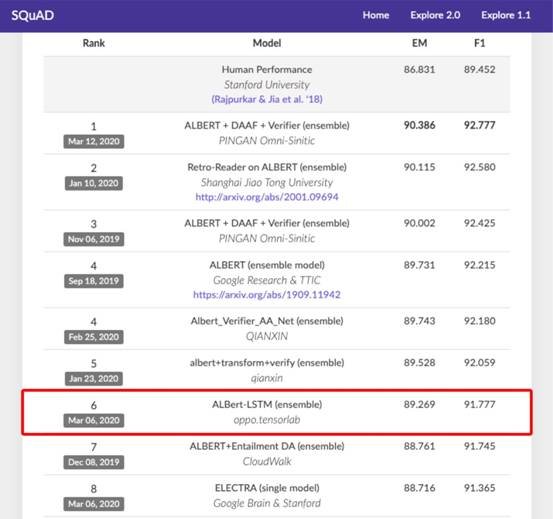
Task: Click qianxin affiliation under rank 5
Action: tap(267, 378)
